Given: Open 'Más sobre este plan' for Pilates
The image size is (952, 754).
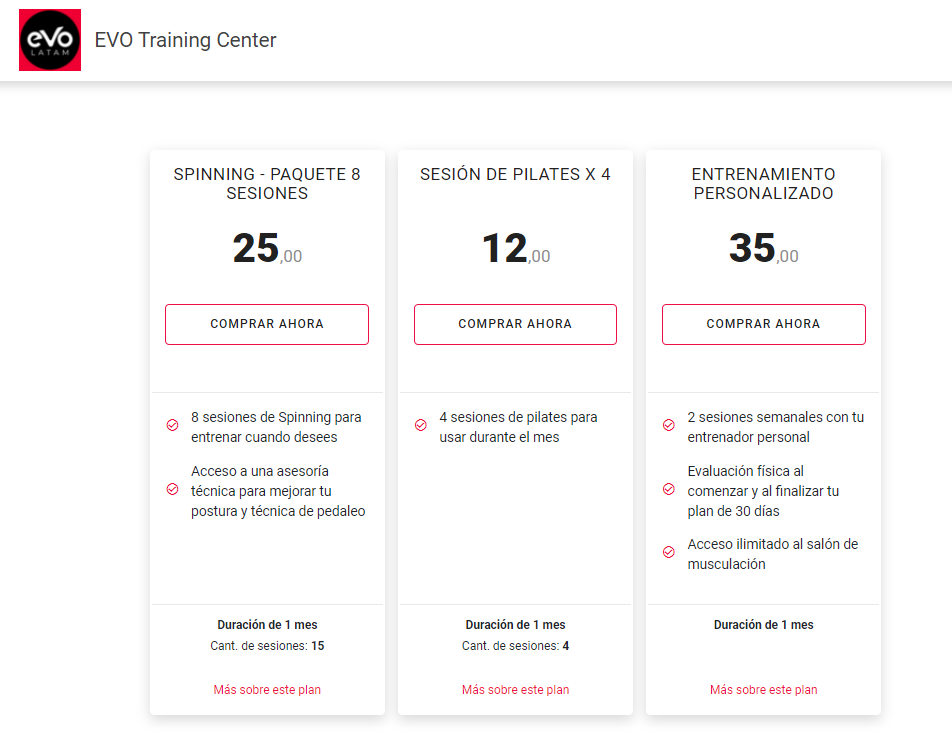Looking at the screenshot, I should (515, 689).
